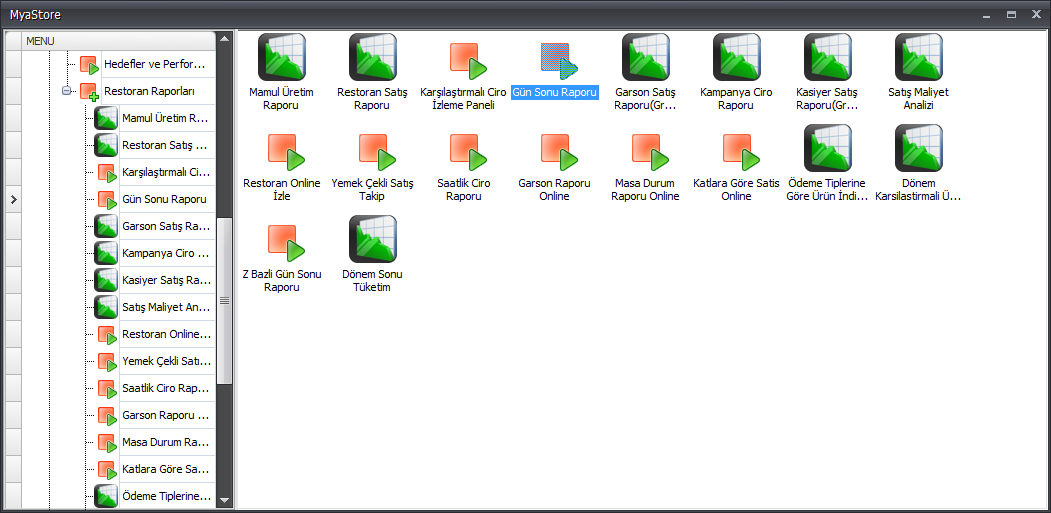This screenshot has width=1051, height=513.
Task: Click the row indicator arrow beside the tree
Action: tap(13, 199)
